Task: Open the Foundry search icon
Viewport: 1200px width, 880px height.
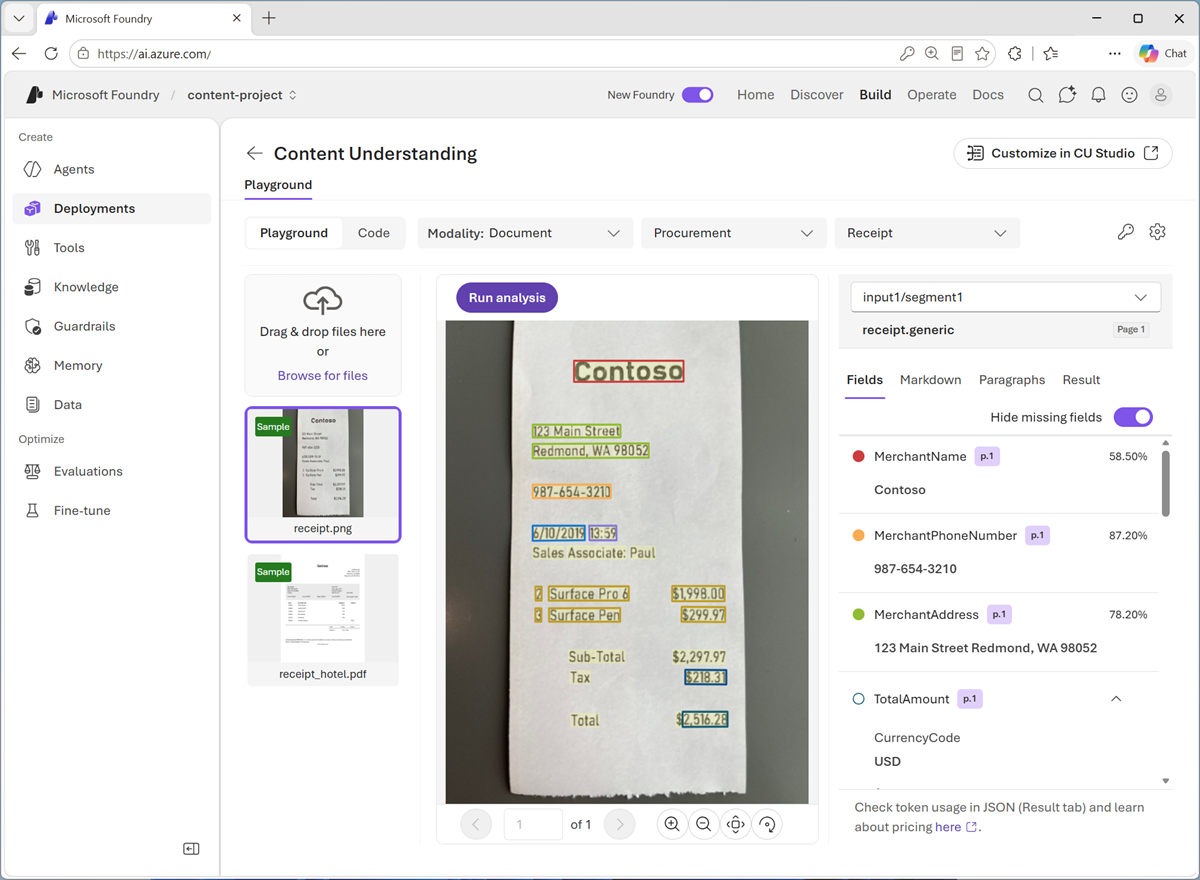Action: pos(1036,95)
